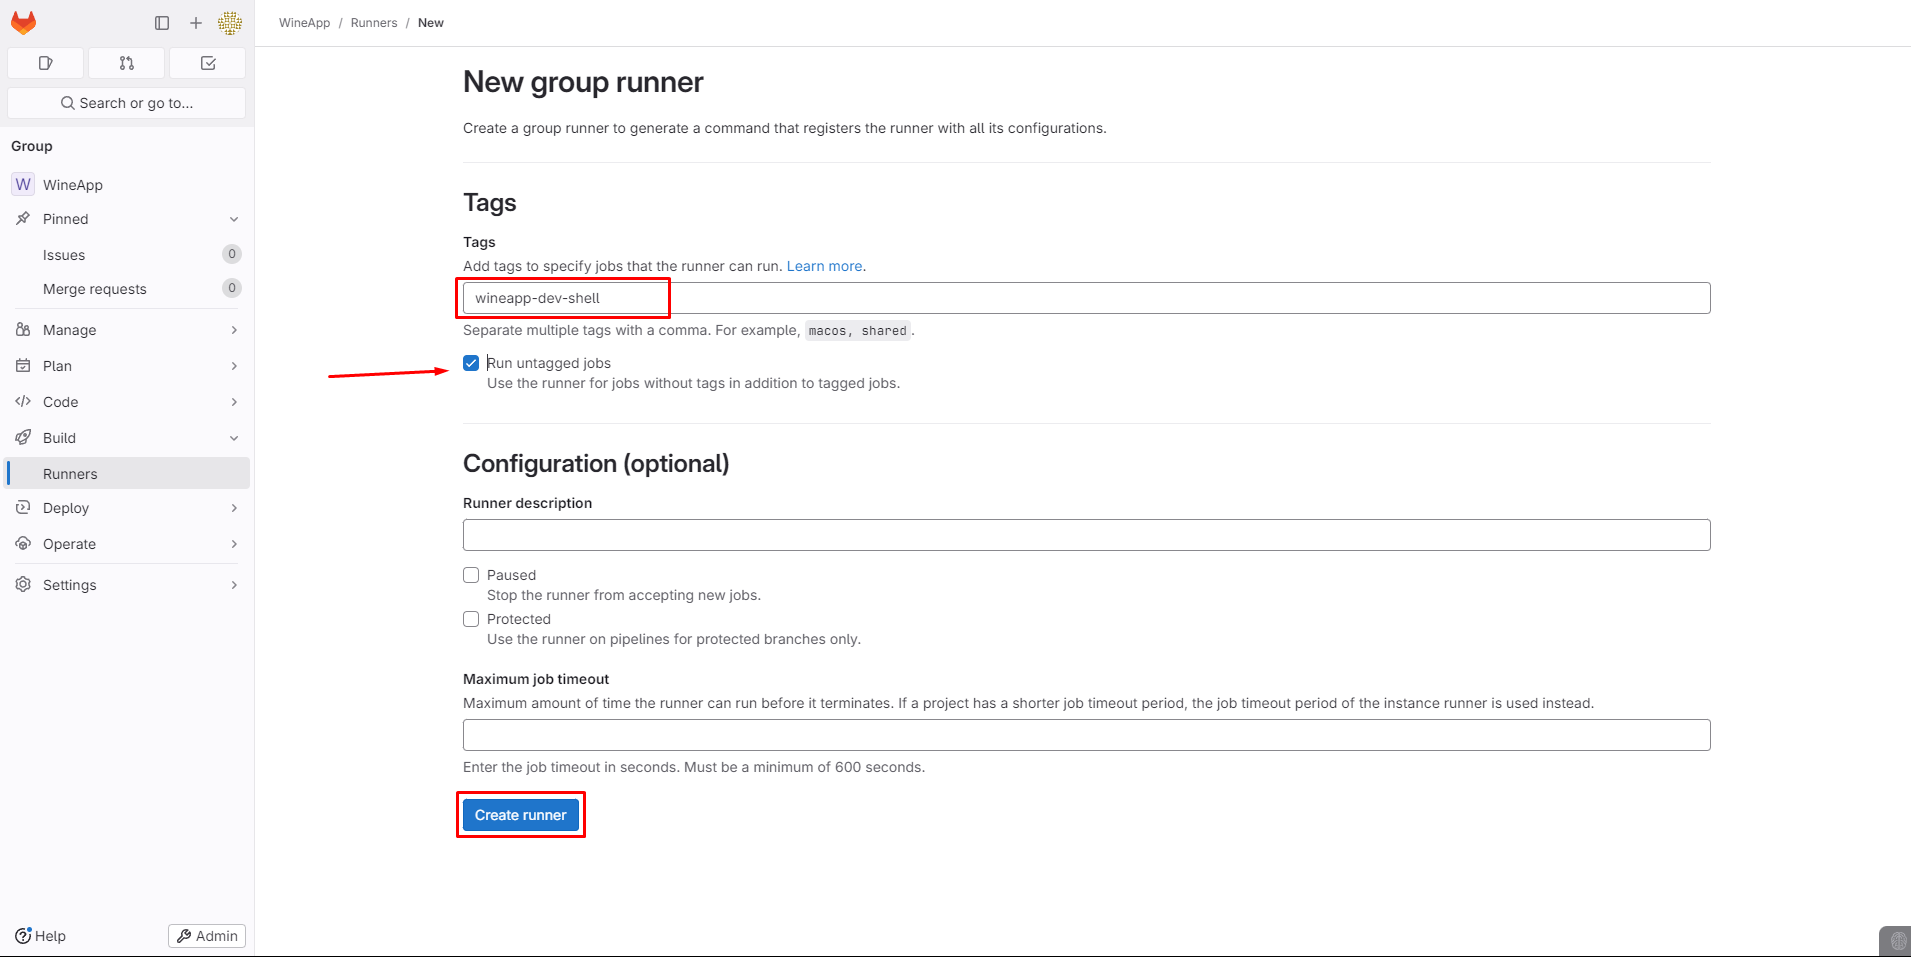Enable the Protected checkbox
The height and width of the screenshot is (957, 1911).
471,619
